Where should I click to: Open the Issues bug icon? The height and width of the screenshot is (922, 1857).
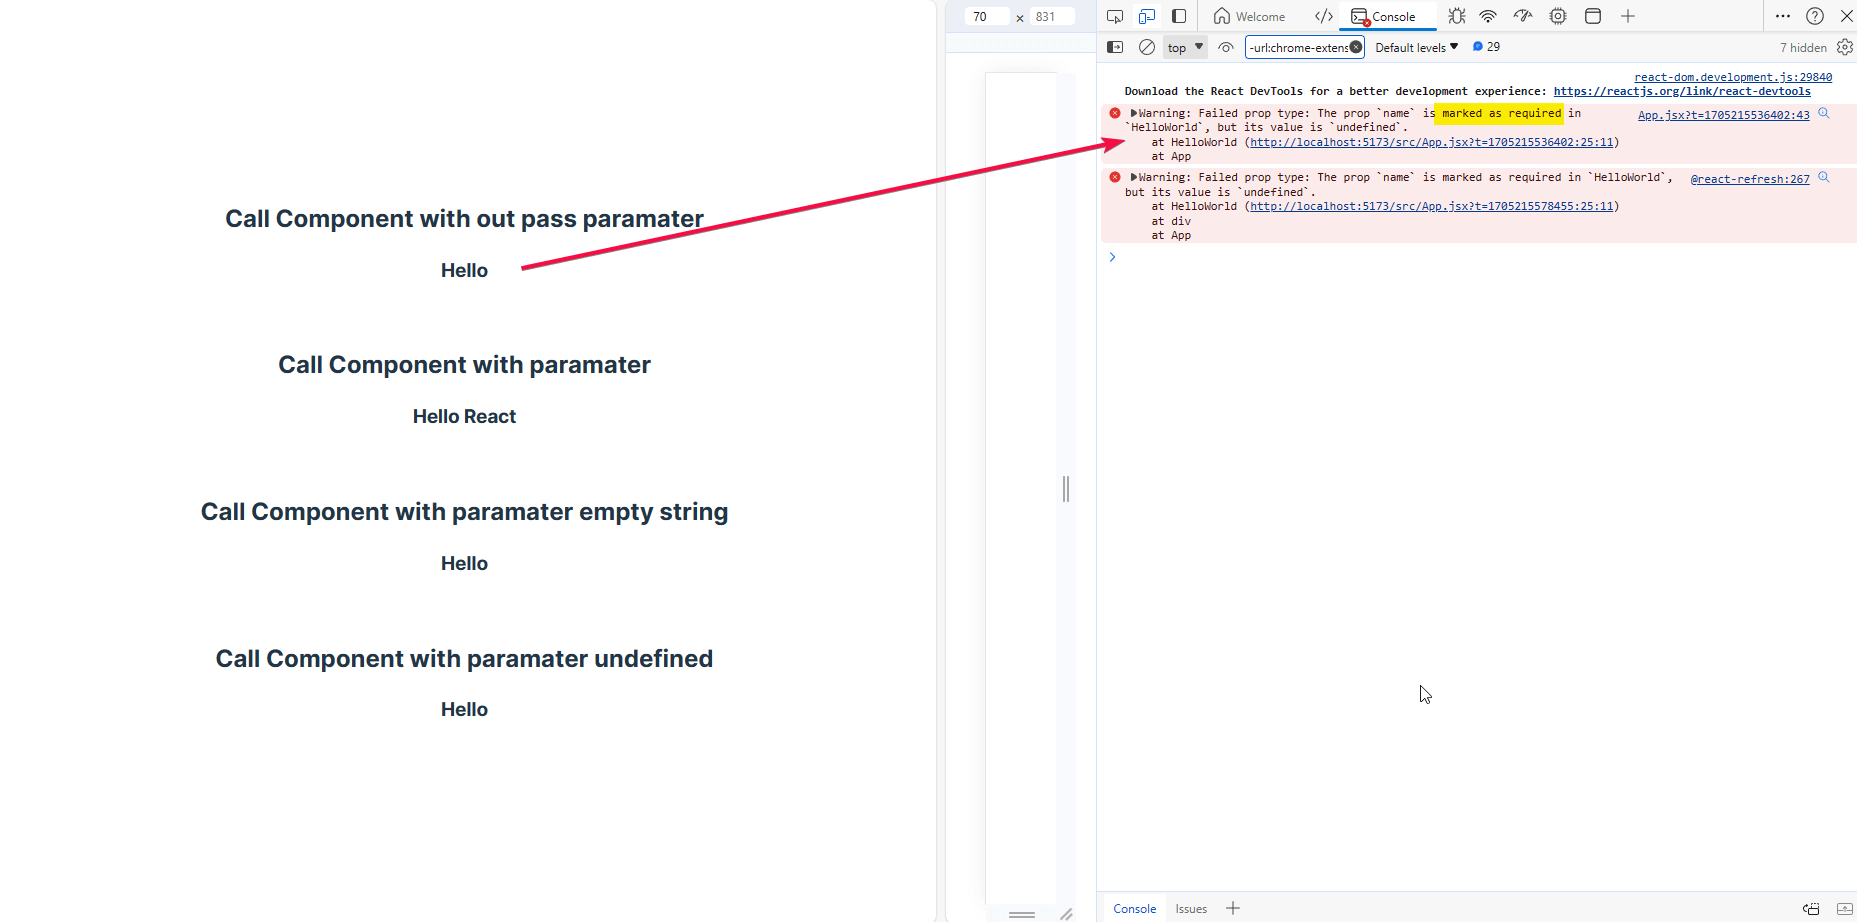1456,16
